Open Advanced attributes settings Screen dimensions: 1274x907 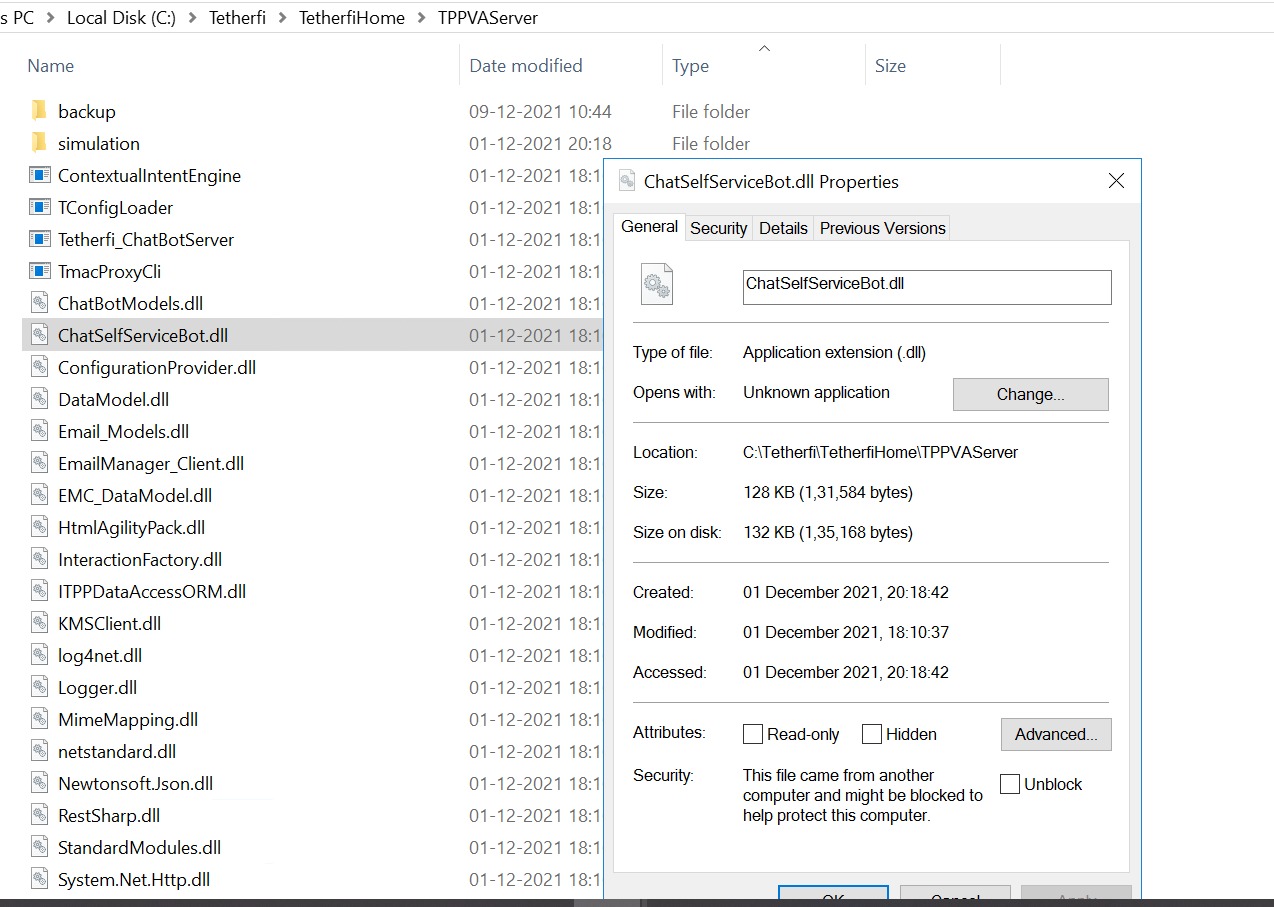click(1056, 734)
